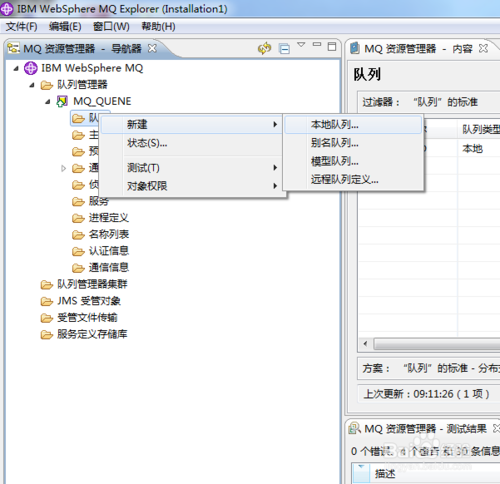The height and width of the screenshot is (484, 500).
Task: Click the 认证信息 folder icon
Action: (x=78, y=251)
